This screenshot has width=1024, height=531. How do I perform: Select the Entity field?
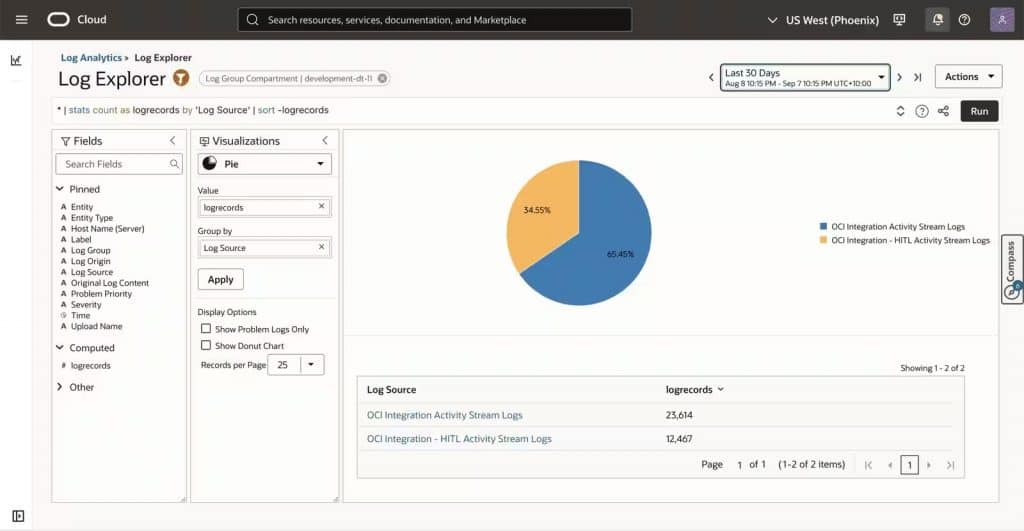coord(82,206)
